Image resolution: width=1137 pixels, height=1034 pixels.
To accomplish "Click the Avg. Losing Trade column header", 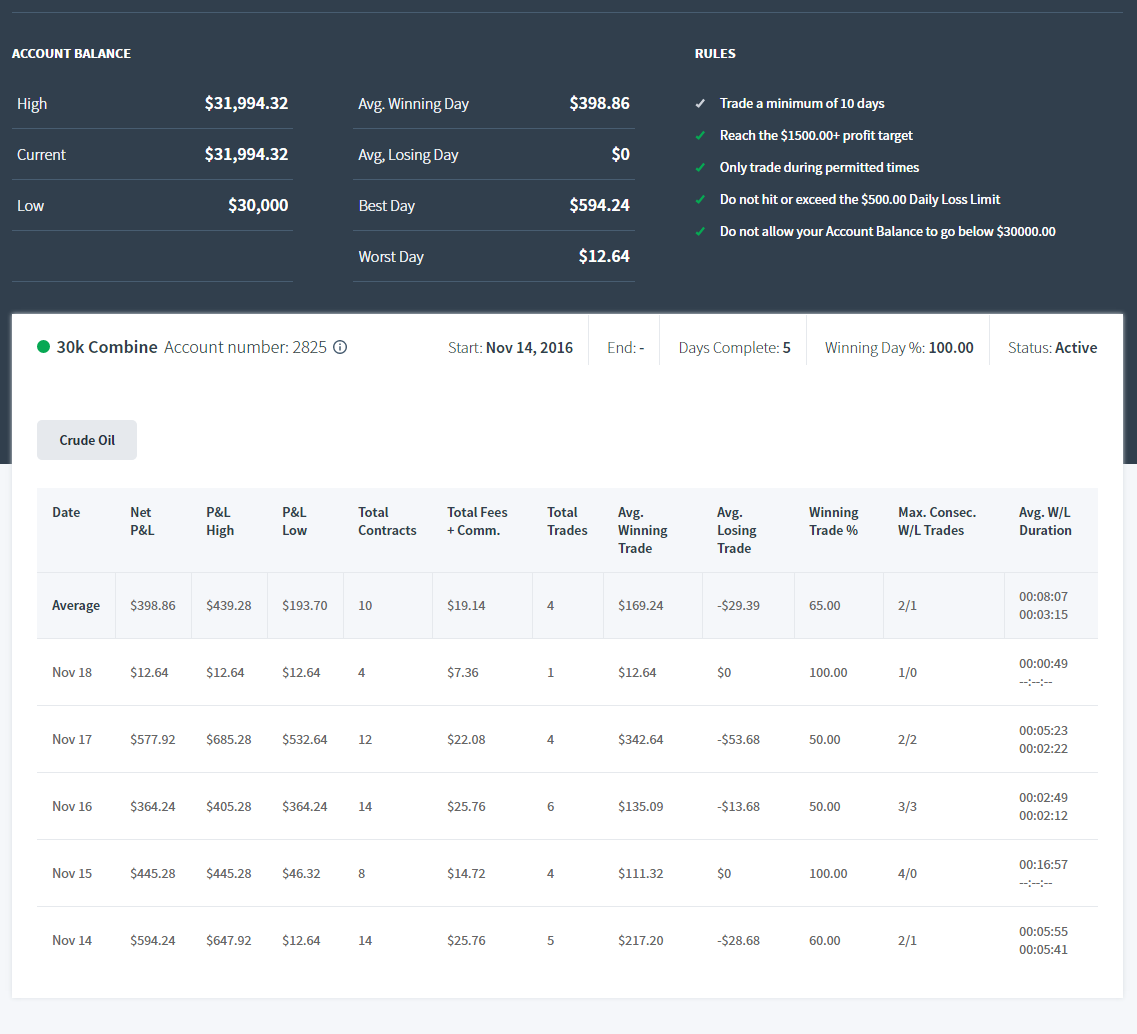I will (x=737, y=531).
